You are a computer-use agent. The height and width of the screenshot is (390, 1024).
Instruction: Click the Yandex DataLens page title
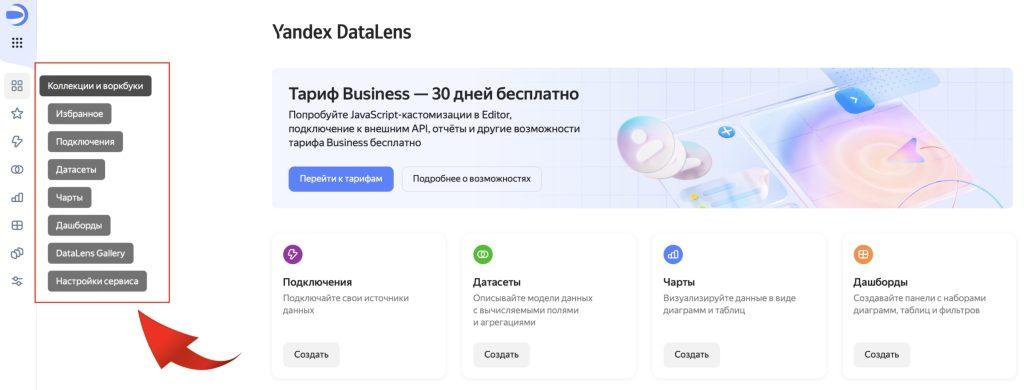[x=342, y=32]
